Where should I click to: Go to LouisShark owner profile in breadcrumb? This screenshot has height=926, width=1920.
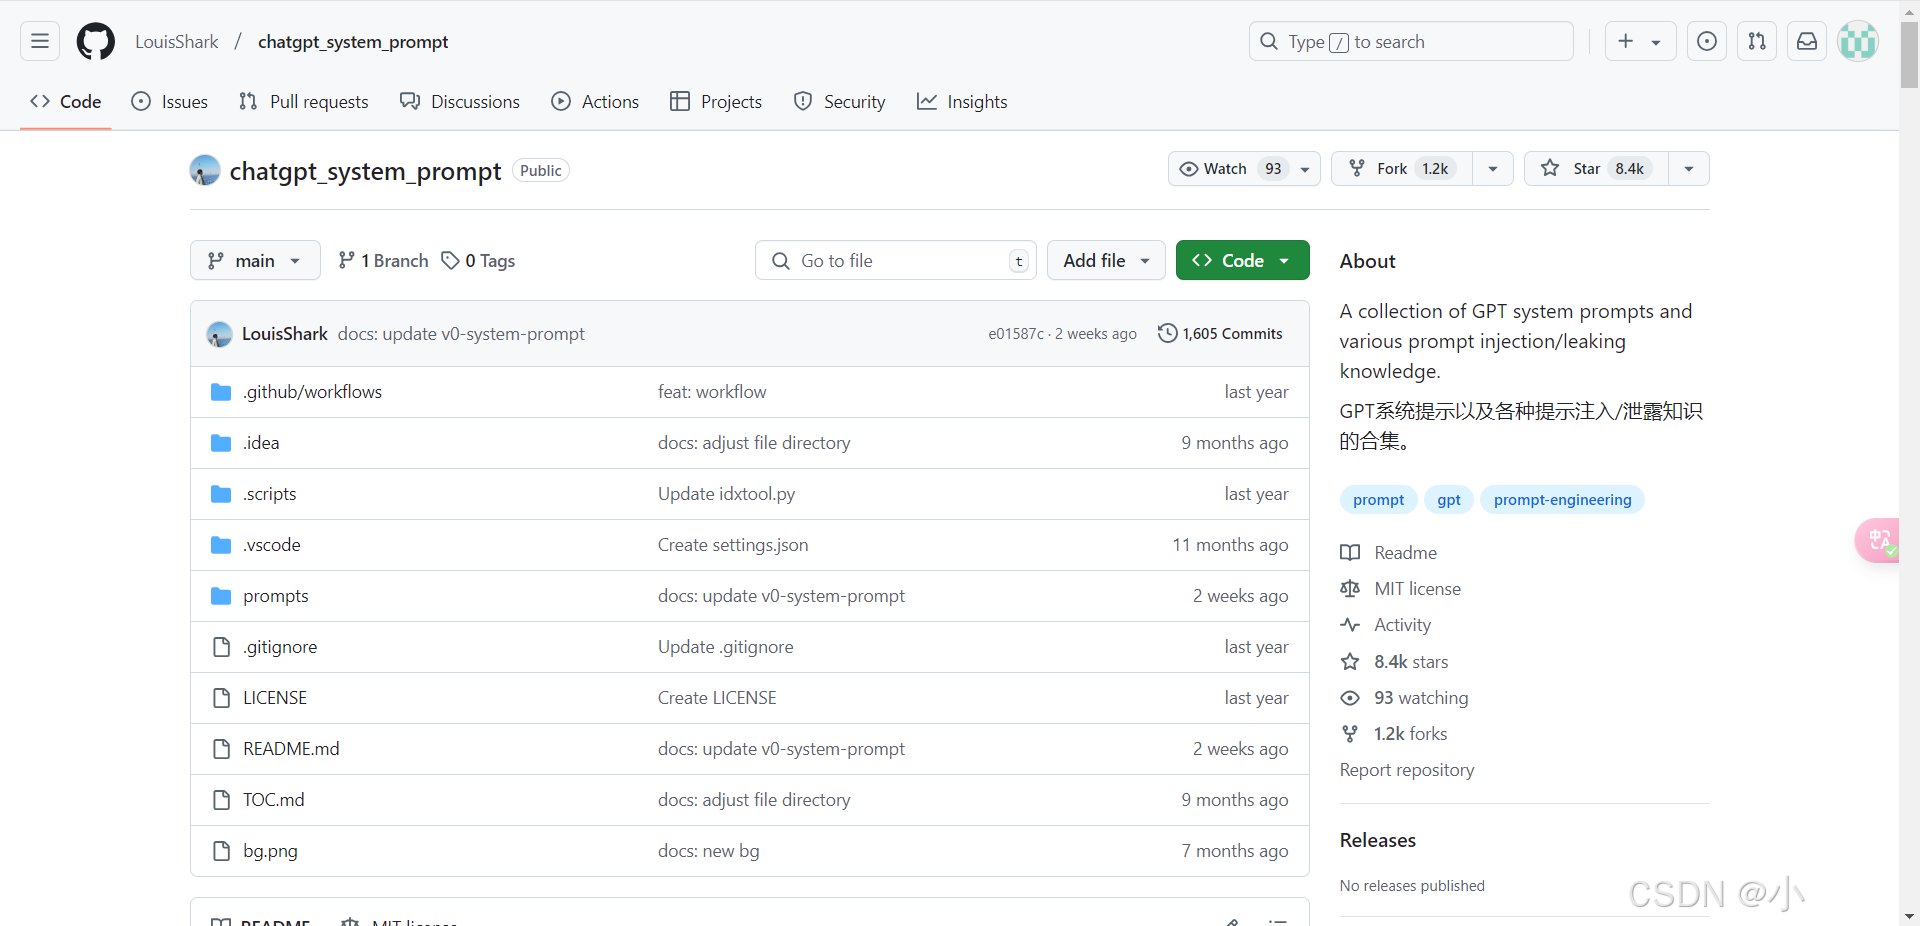tap(177, 42)
